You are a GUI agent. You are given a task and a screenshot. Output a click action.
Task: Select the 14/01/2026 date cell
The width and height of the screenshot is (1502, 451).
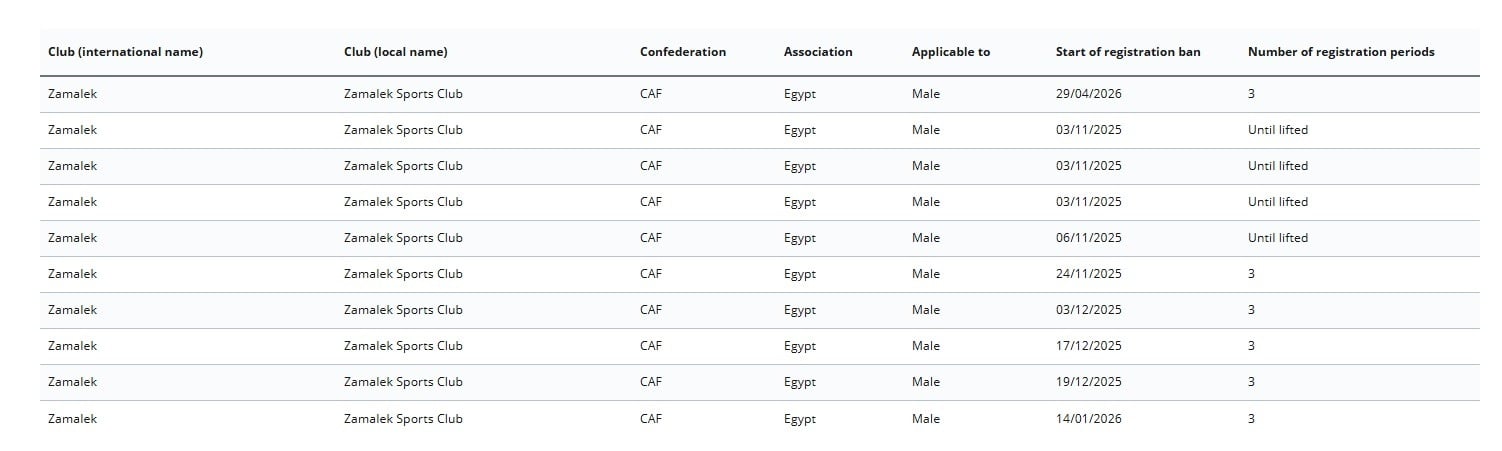[x=1089, y=419]
